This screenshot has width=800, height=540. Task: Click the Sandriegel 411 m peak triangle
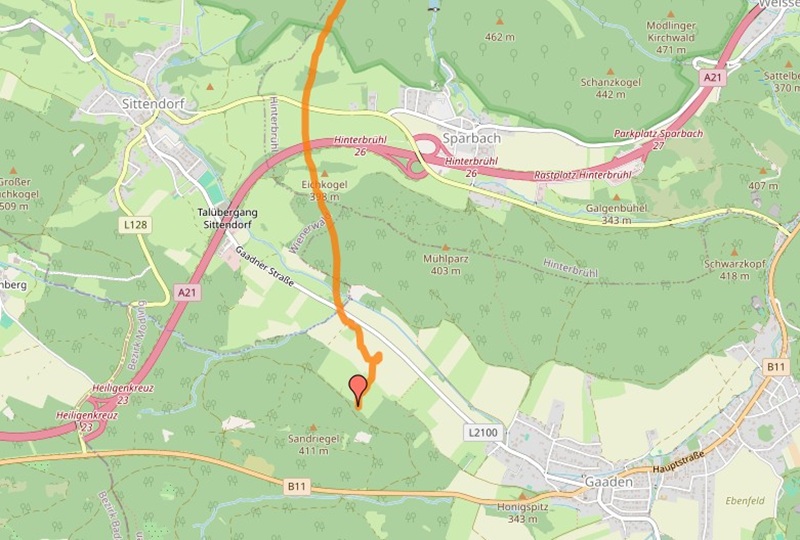313,428
